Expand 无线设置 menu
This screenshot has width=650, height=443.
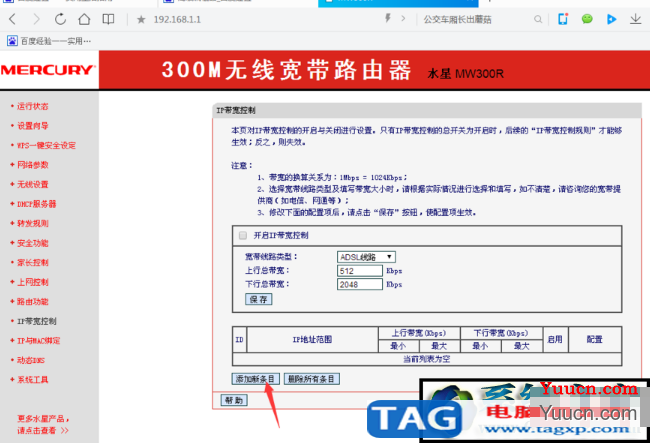pos(32,184)
